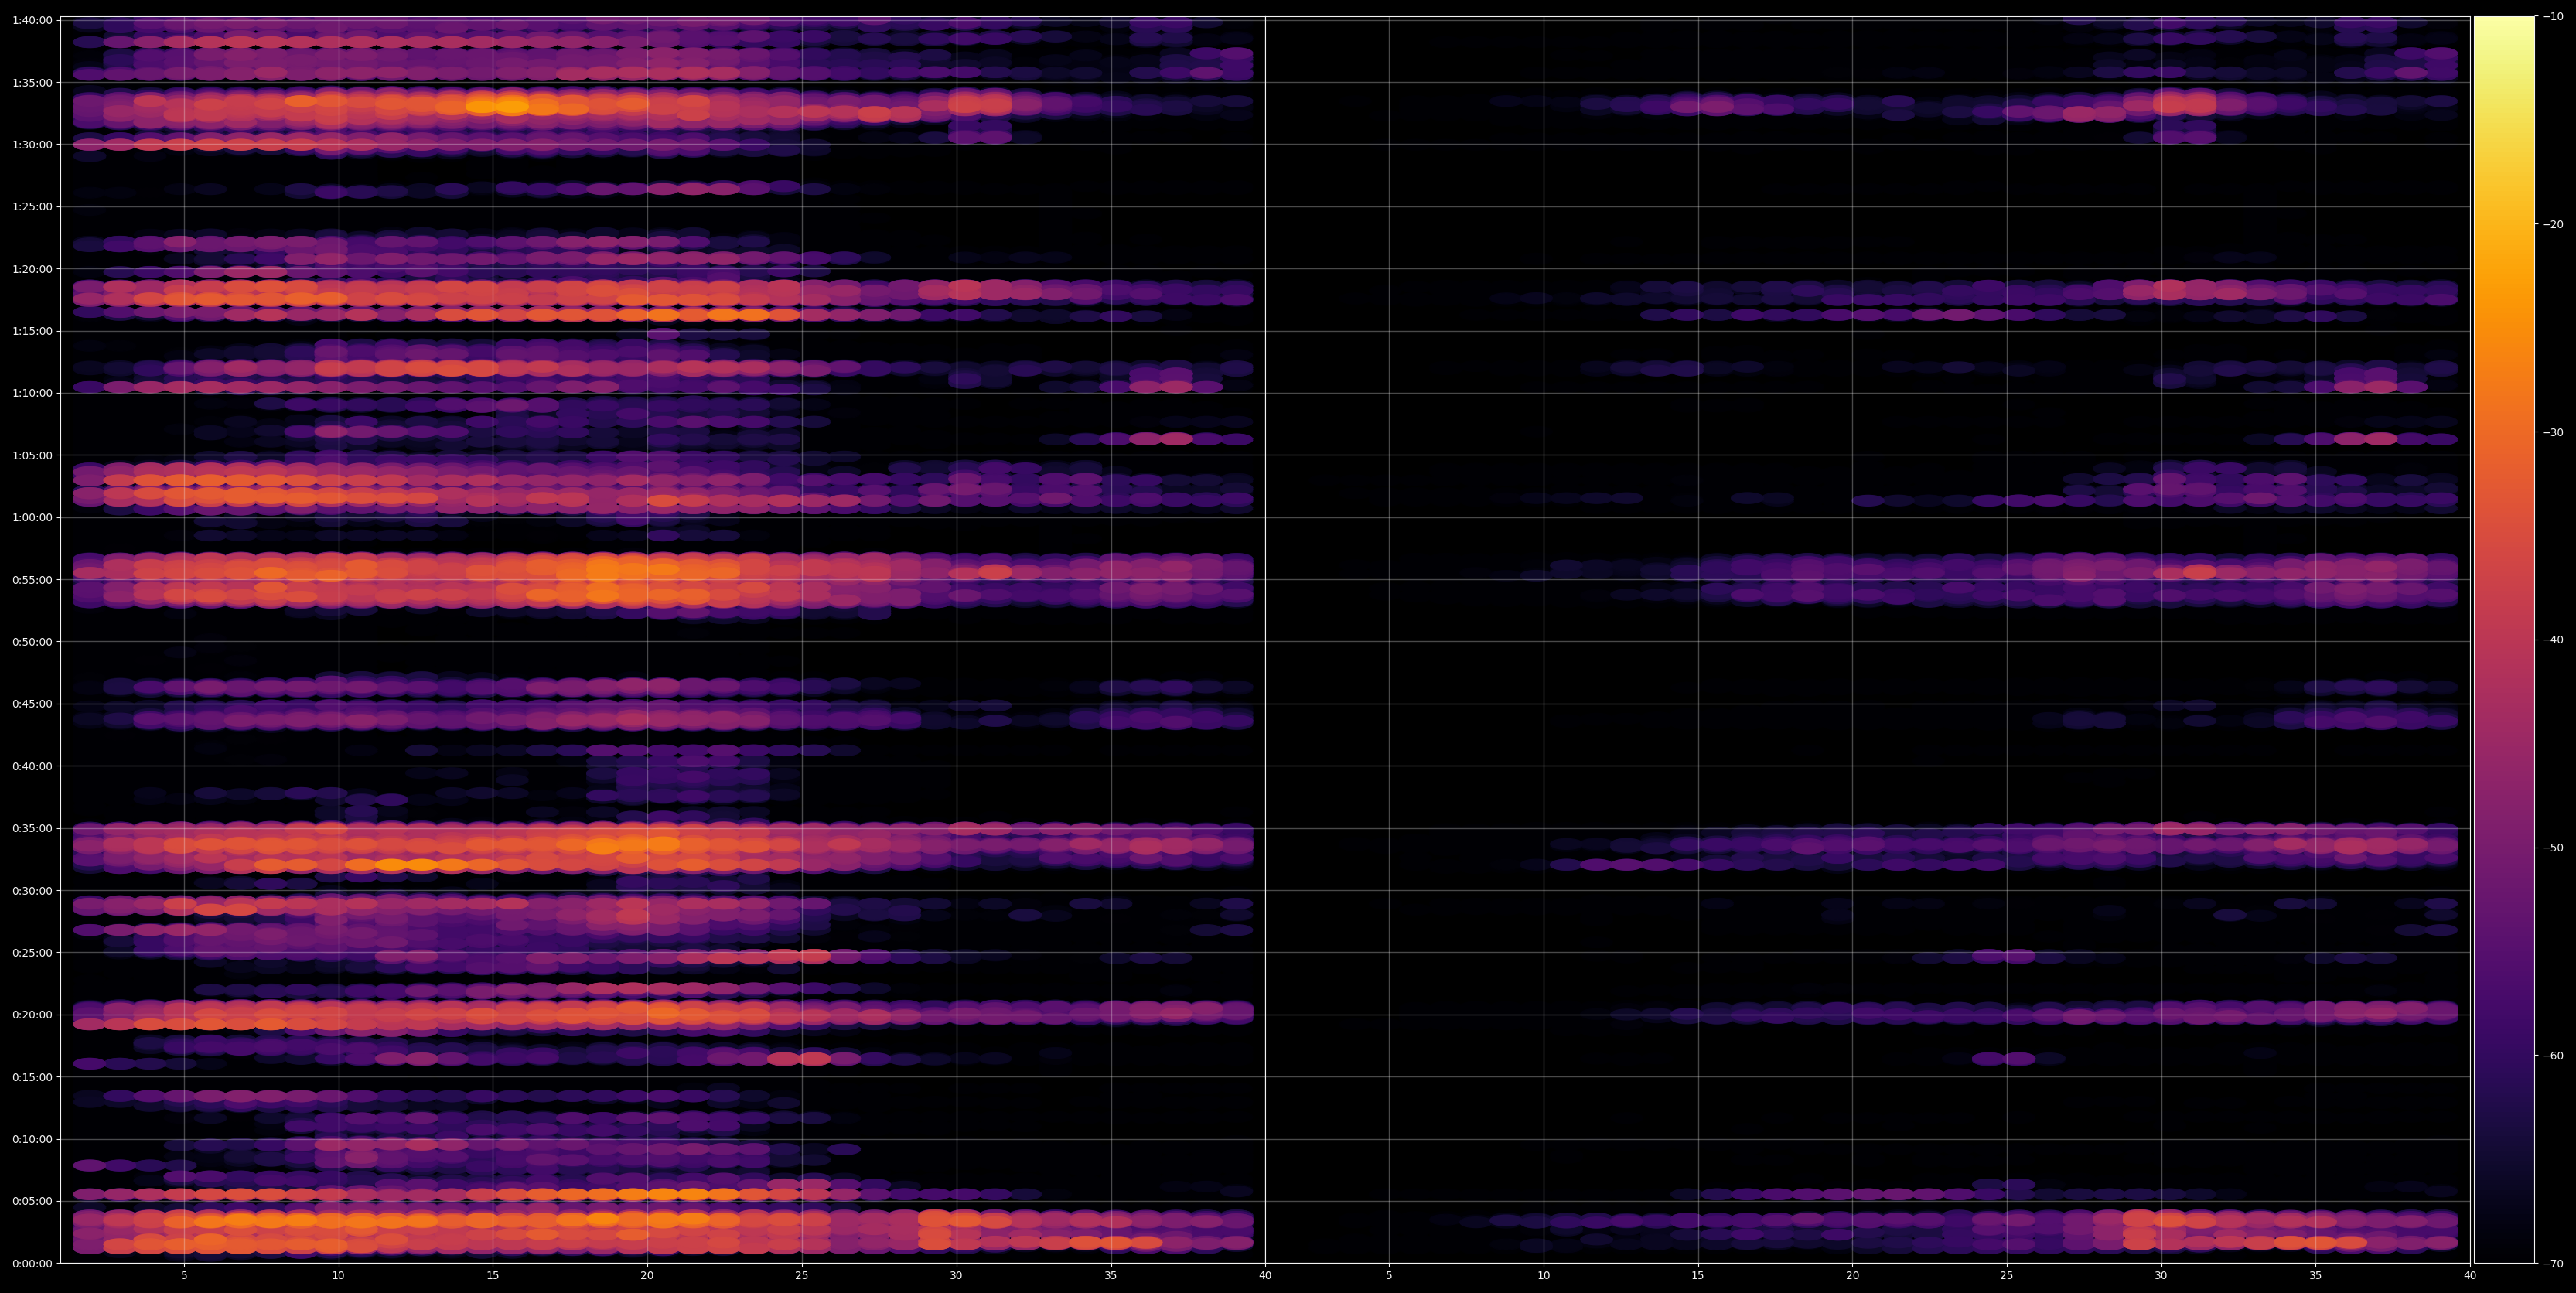Click the 1:30:00 y-axis label
This screenshot has width=2576, height=1293.
32,145
